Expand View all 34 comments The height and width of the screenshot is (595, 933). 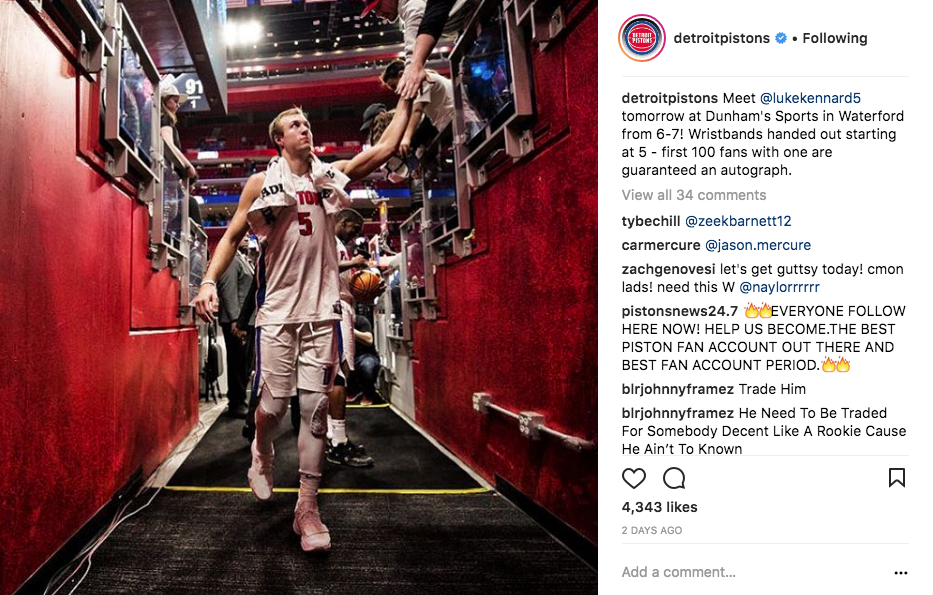coord(694,195)
